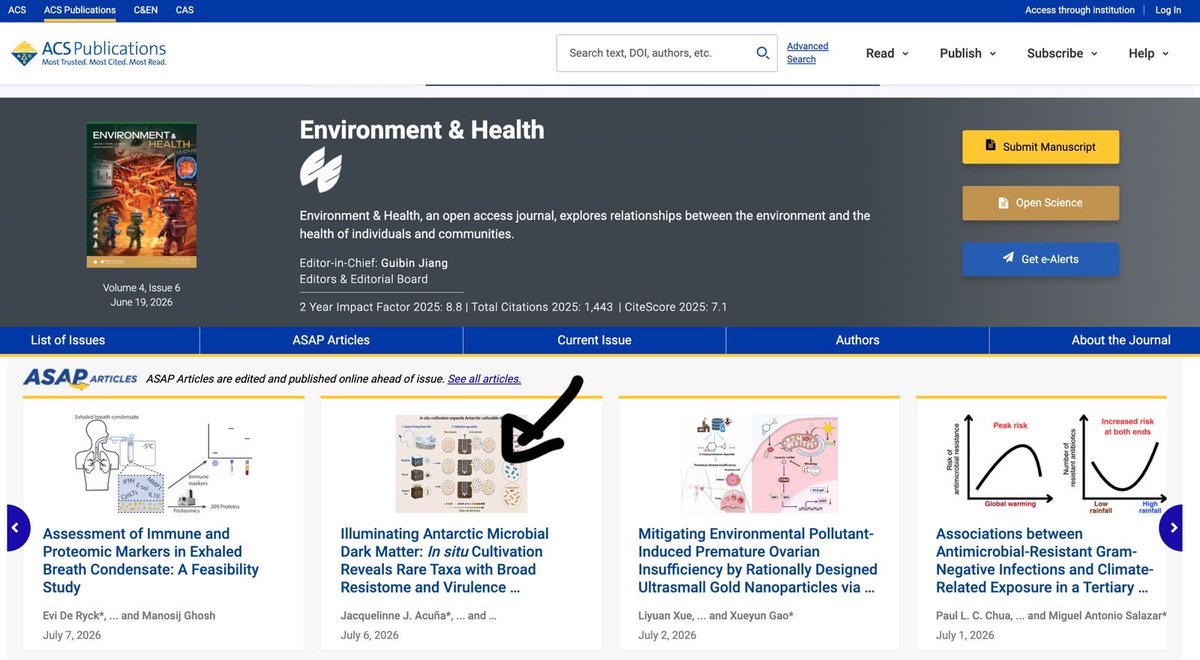
Task: Click the July 1, 2026 date
Action: point(965,635)
